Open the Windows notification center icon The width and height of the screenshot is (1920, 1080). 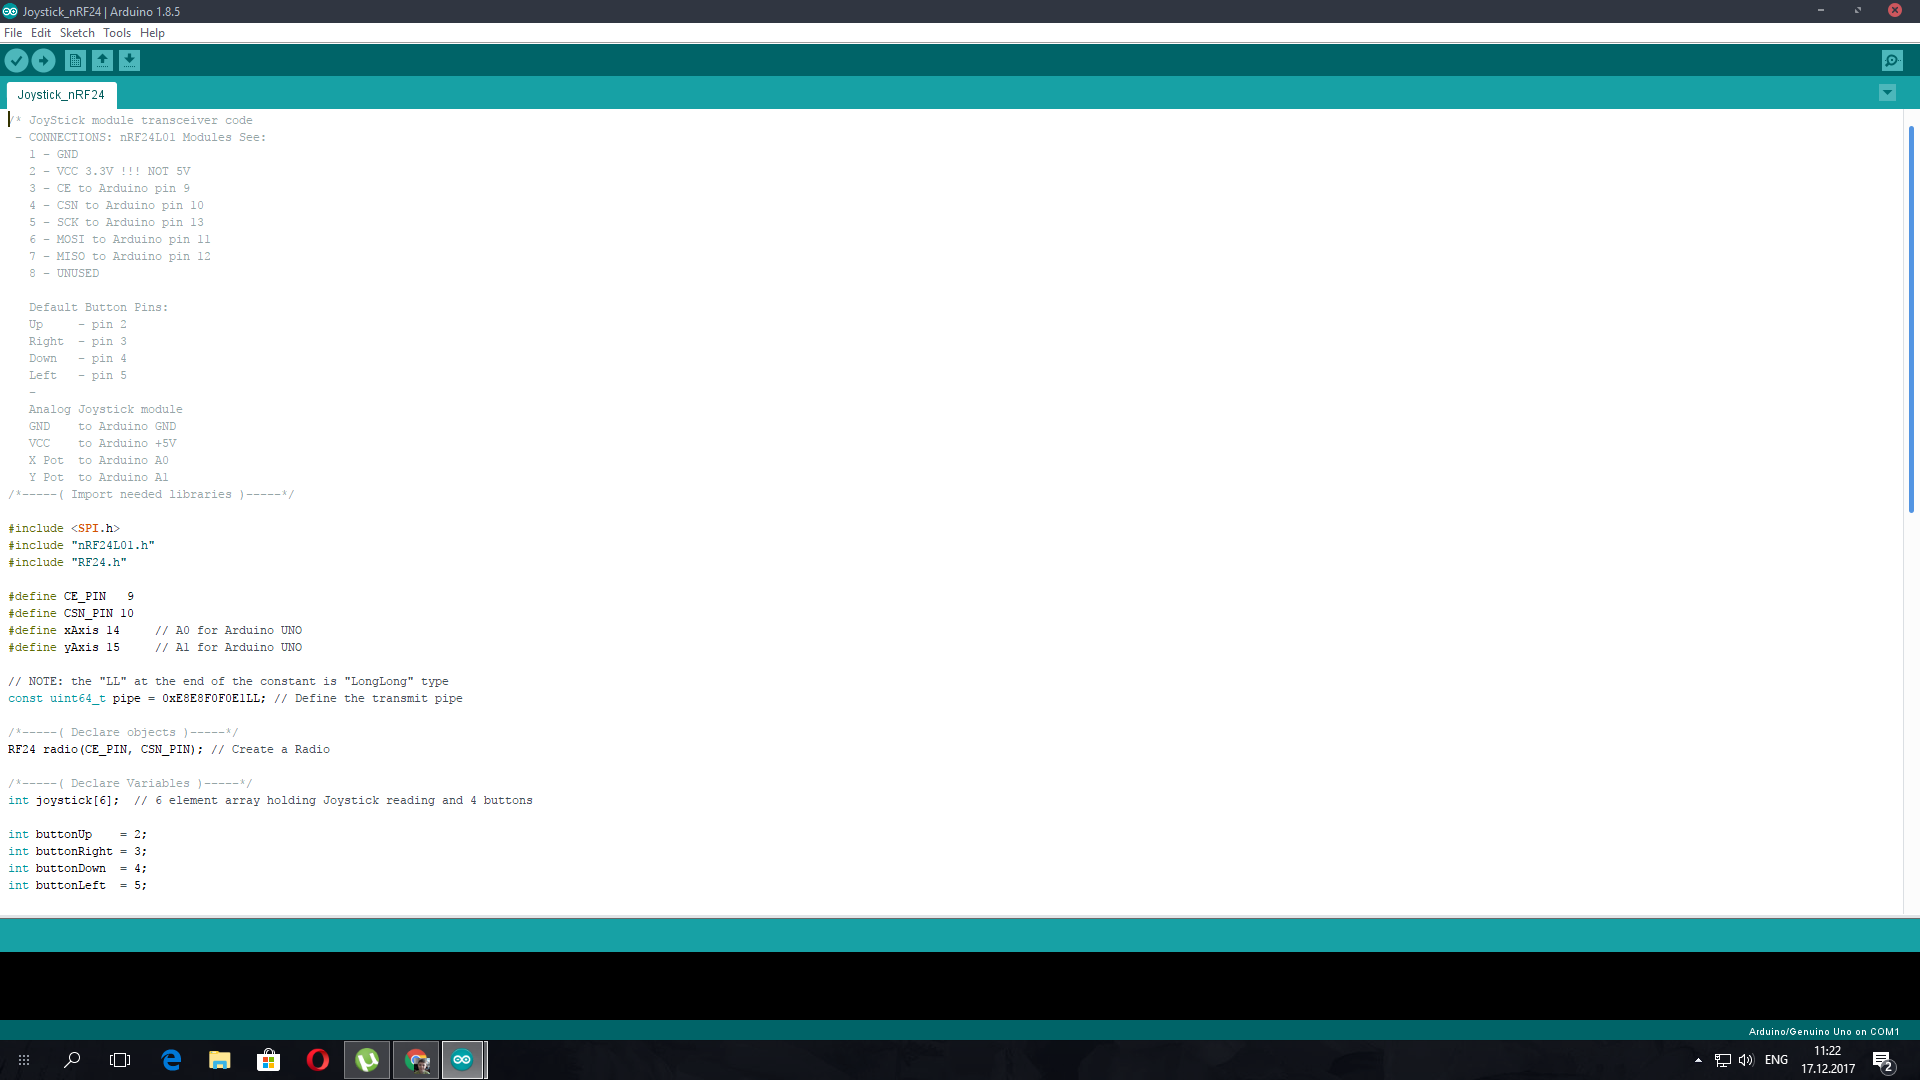coord(1882,1060)
